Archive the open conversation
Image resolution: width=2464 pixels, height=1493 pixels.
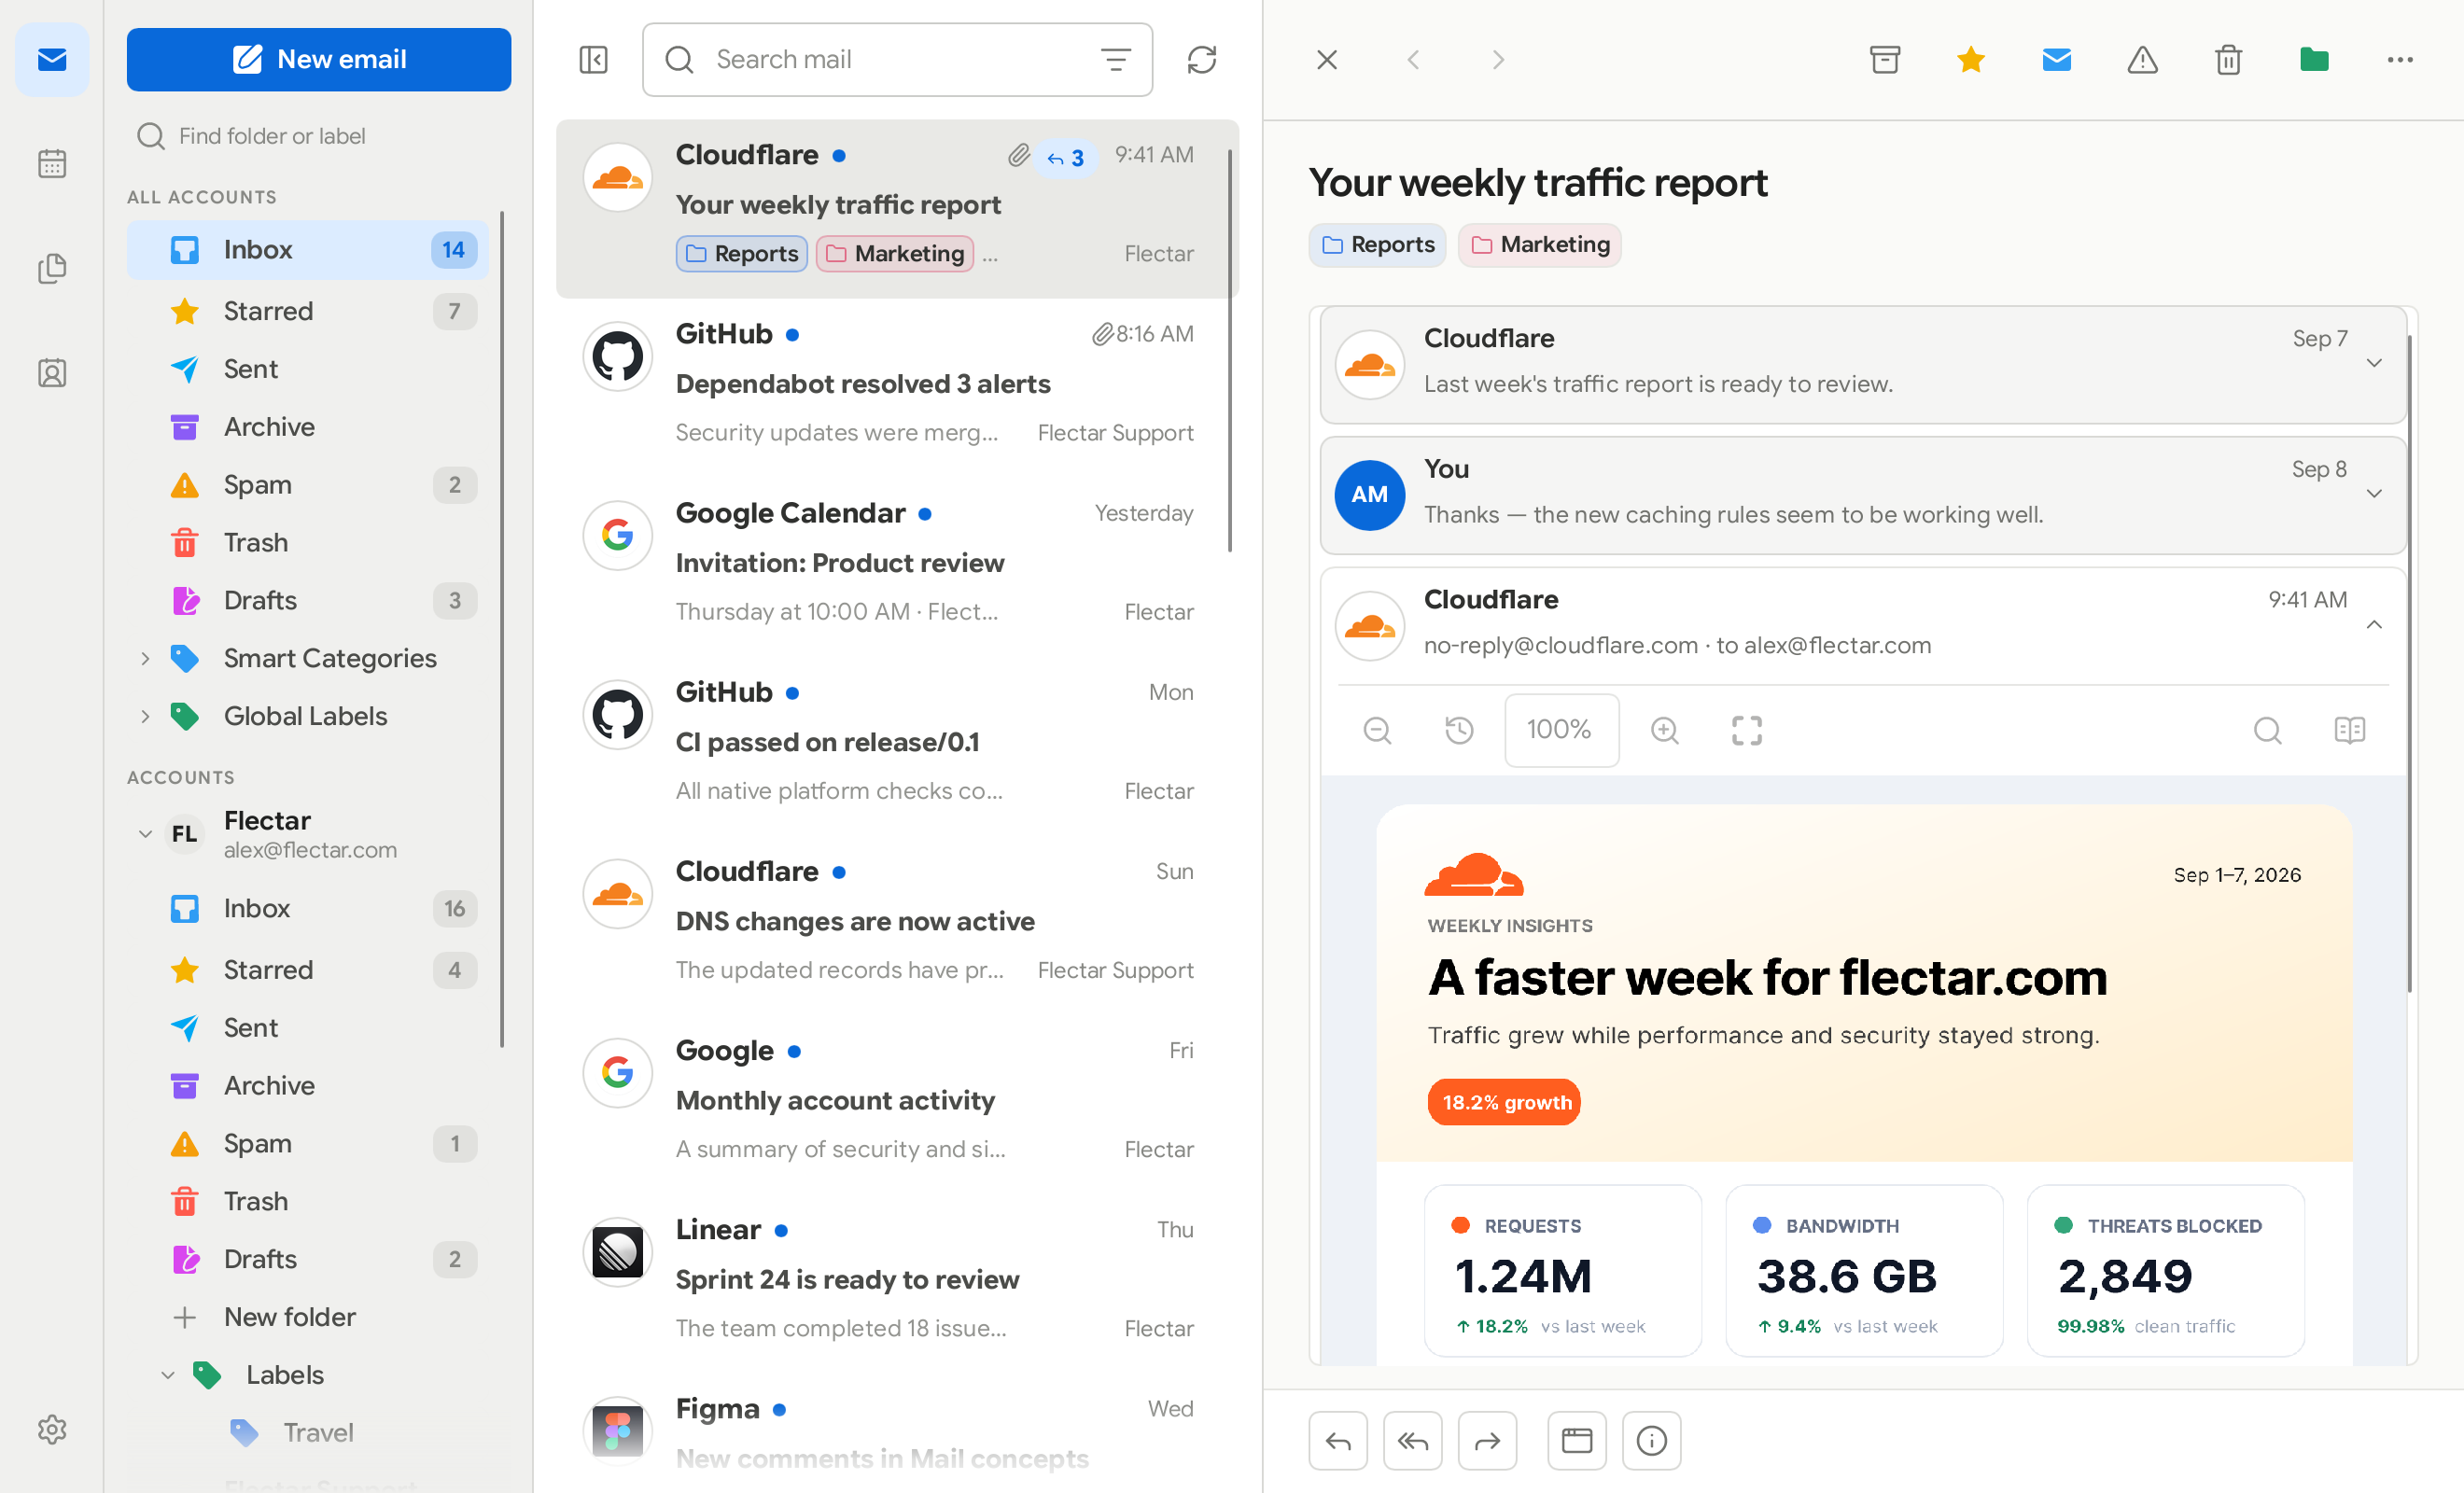1885,60
